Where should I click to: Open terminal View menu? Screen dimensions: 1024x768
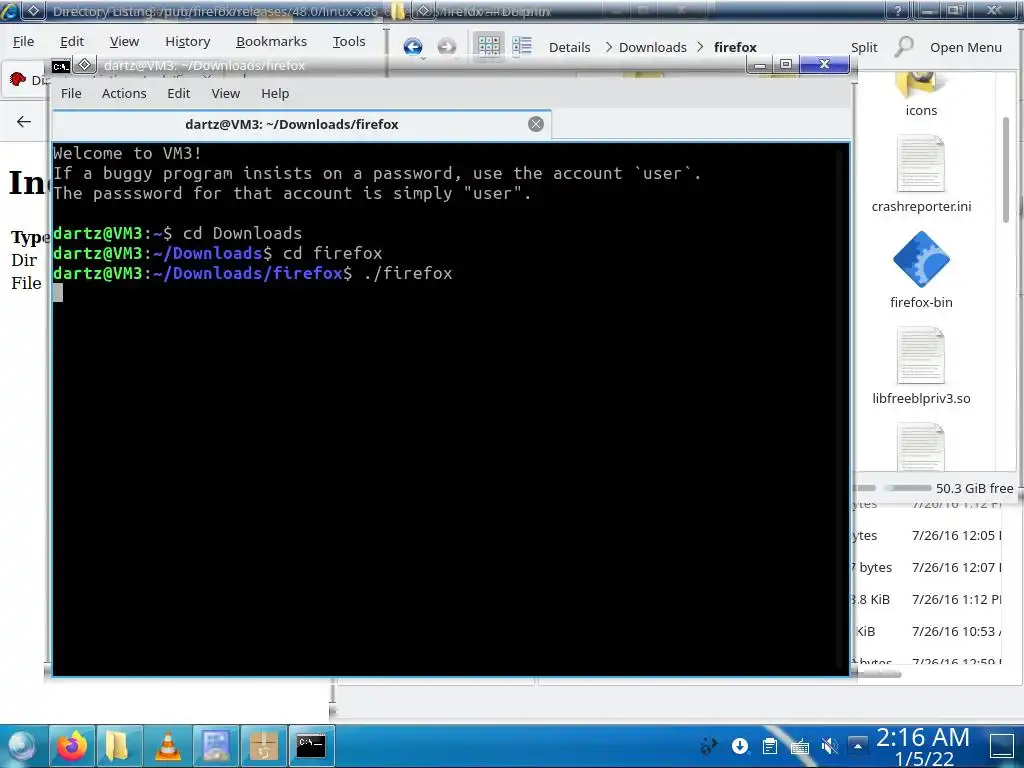point(225,93)
